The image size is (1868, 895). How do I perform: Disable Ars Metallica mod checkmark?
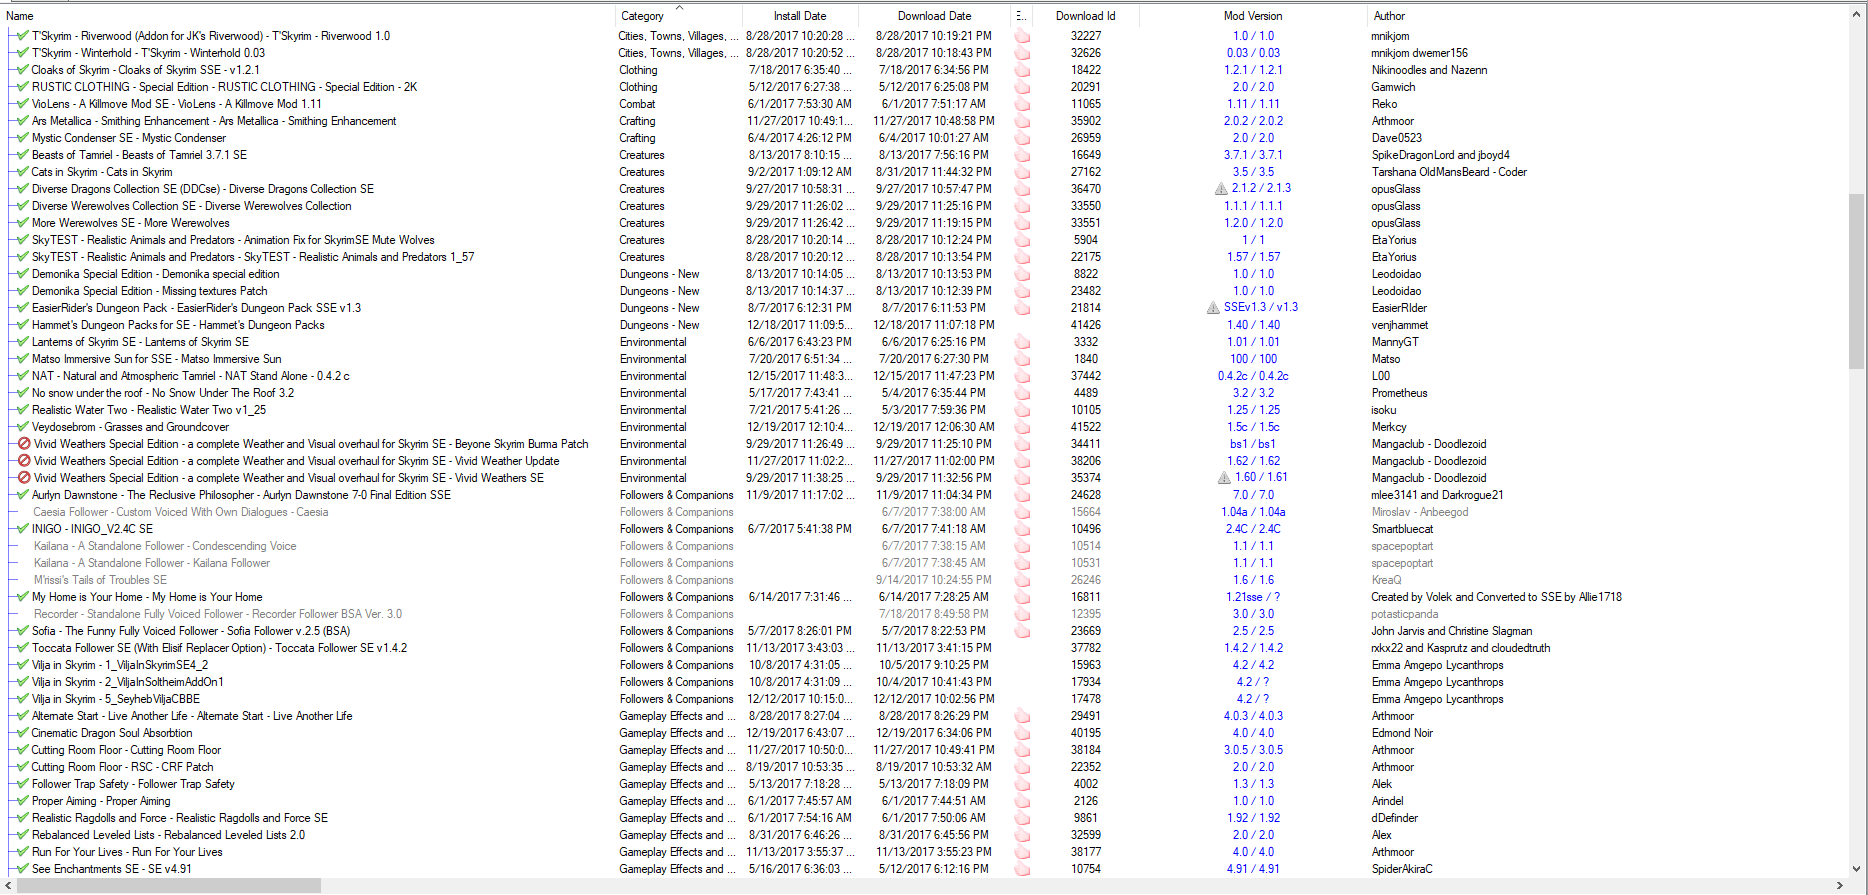click(23, 121)
